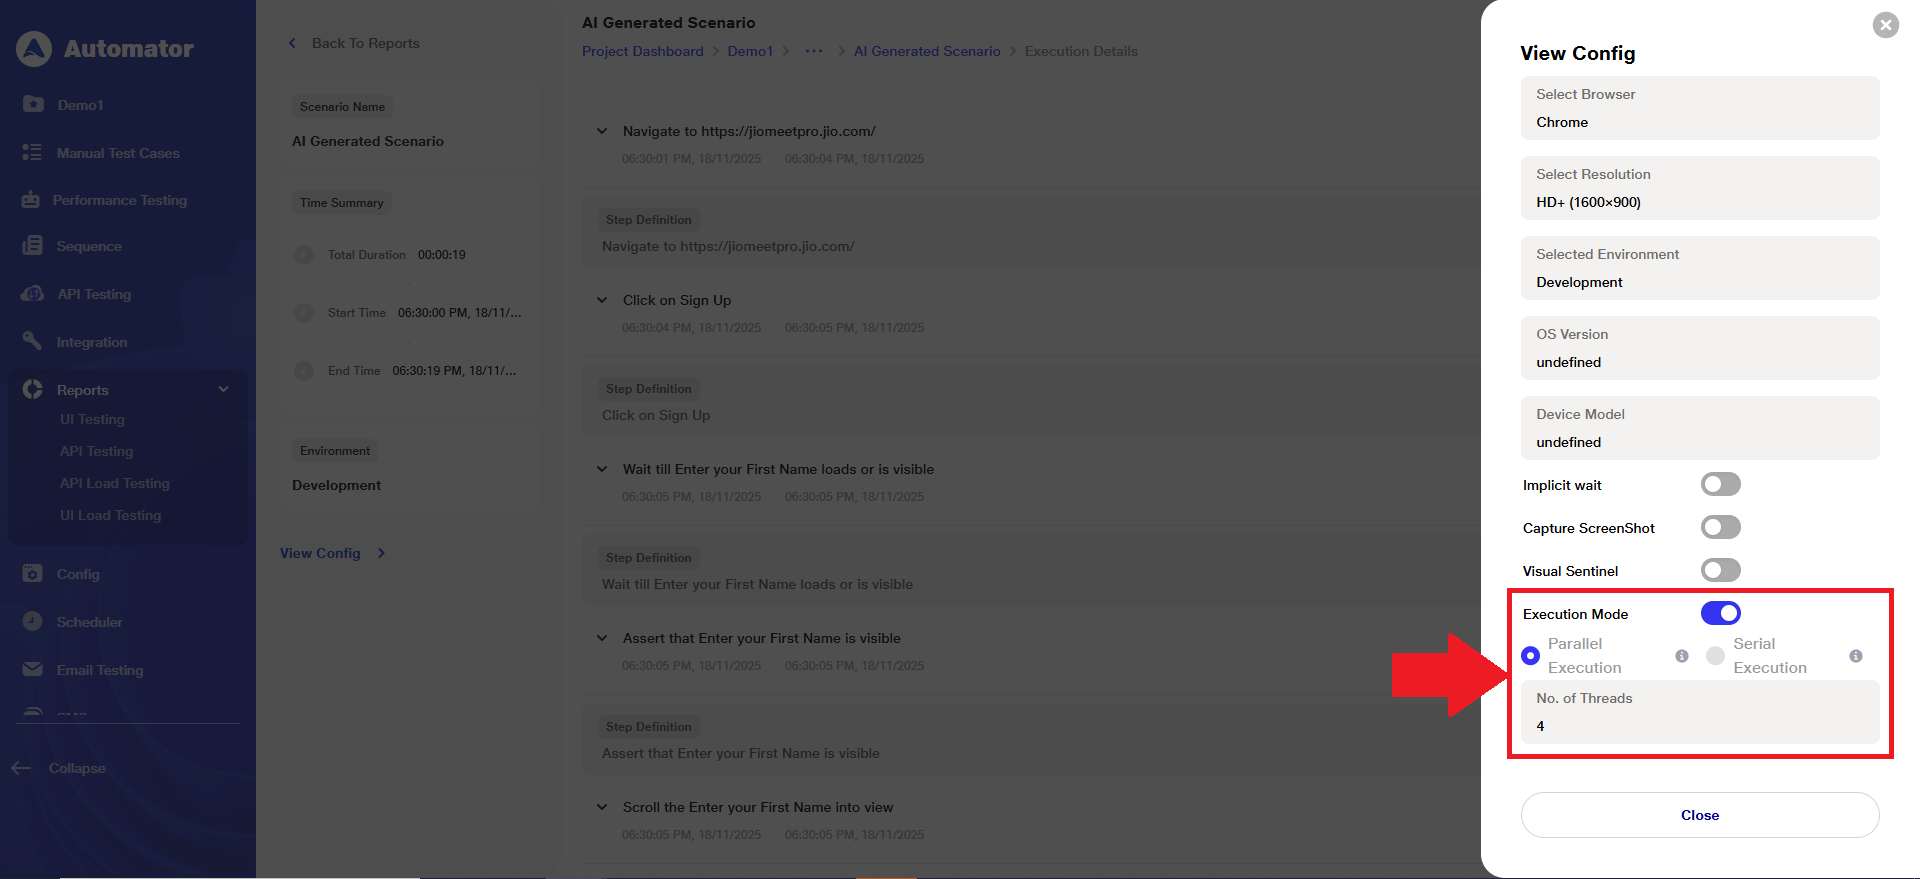Select the Serial Execution radio button
The width and height of the screenshot is (1920, 879).
click(1715, 656)
